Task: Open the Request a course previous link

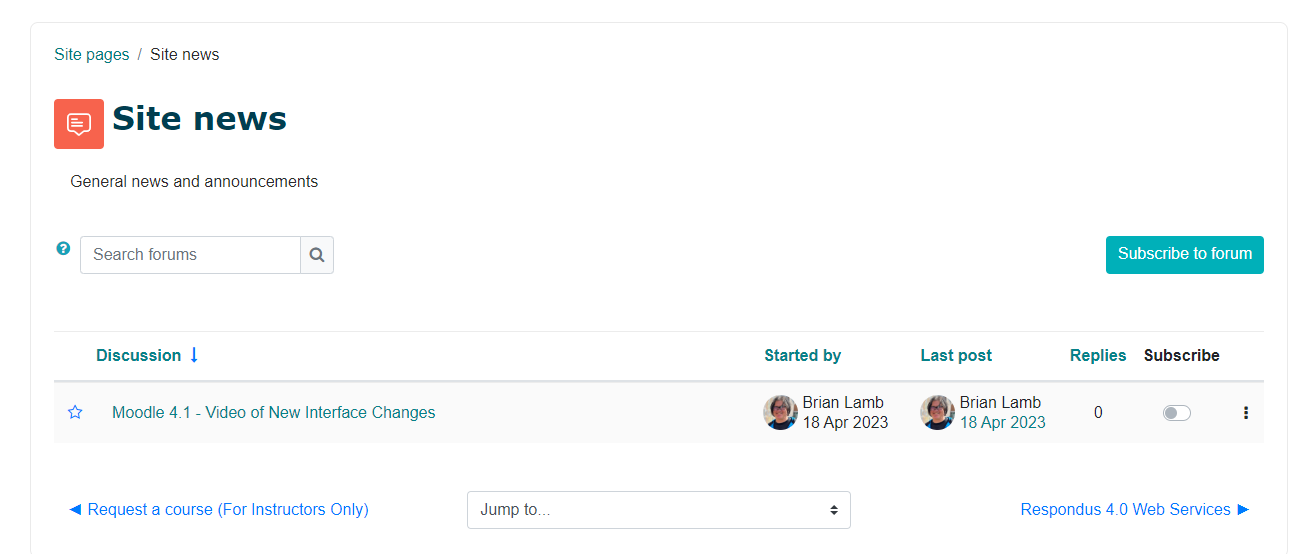Action: [218, 509]
